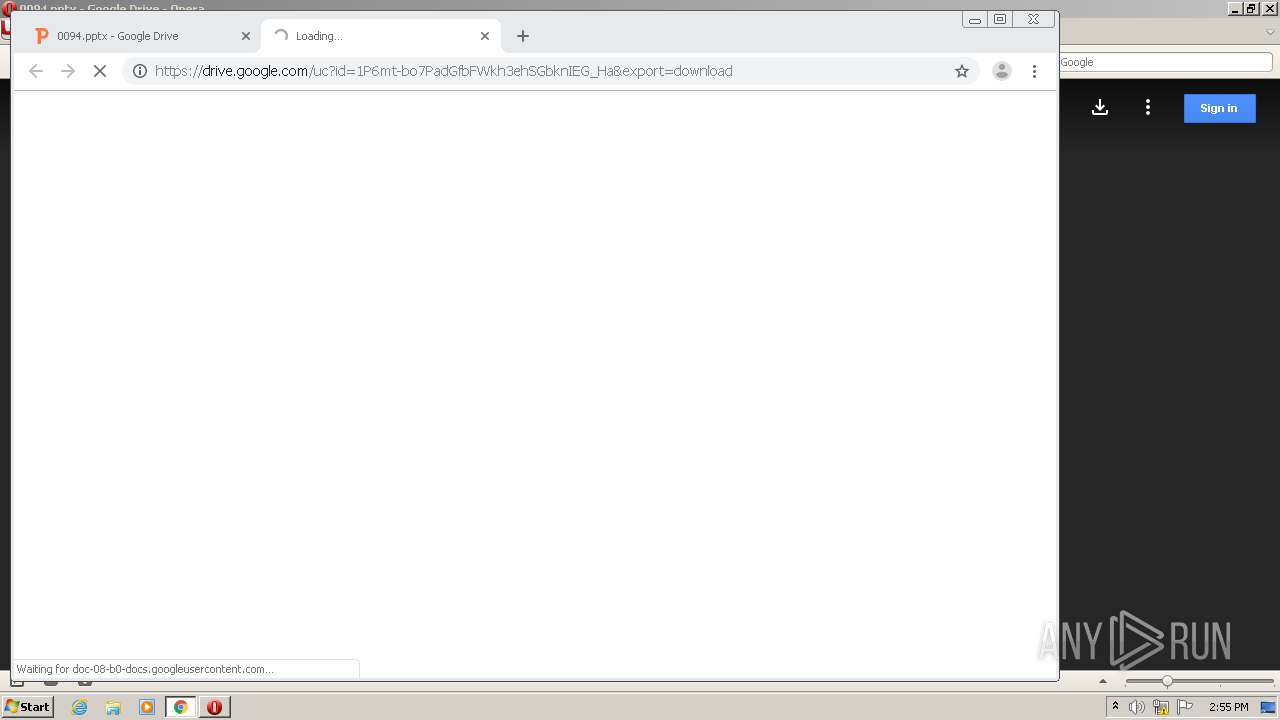Open more actions menu in Drive viewer
The height and width of the screenshot is (720, 1280).
(x=1148, y=108)
